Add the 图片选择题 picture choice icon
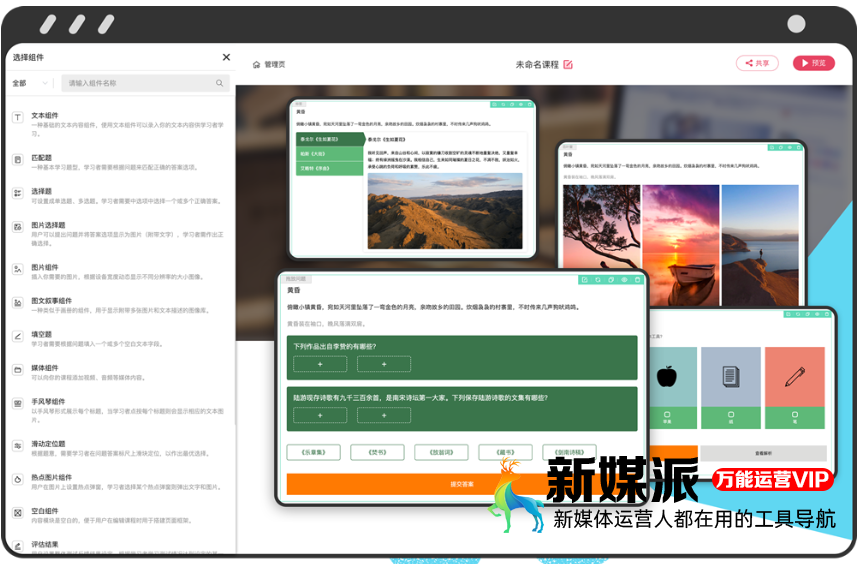Viewport: 861px width, 564px height. [18, 227]
